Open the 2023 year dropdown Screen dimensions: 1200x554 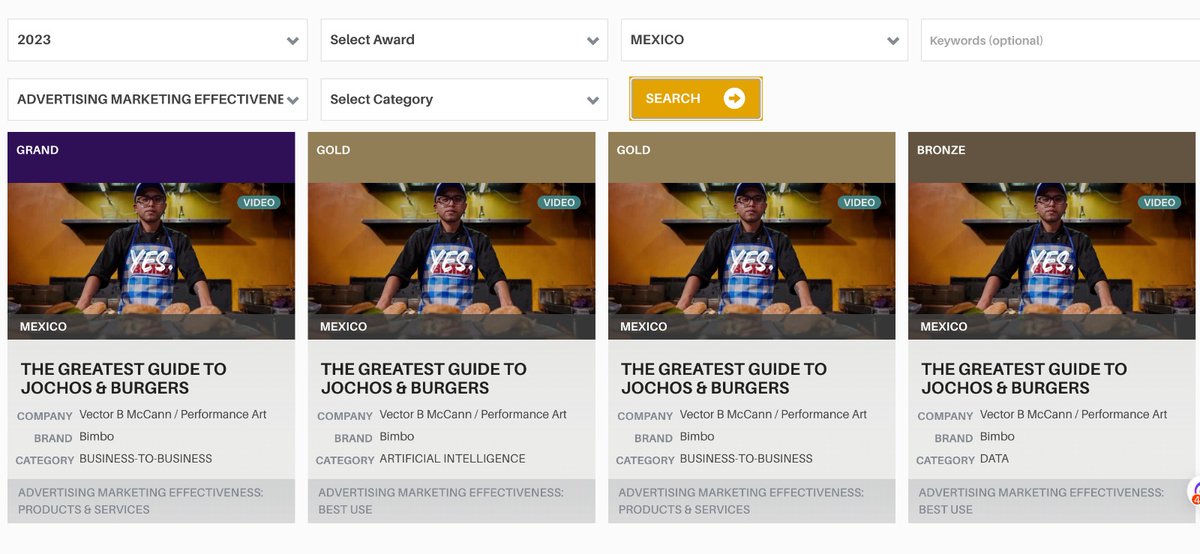[x=157, y=40]
